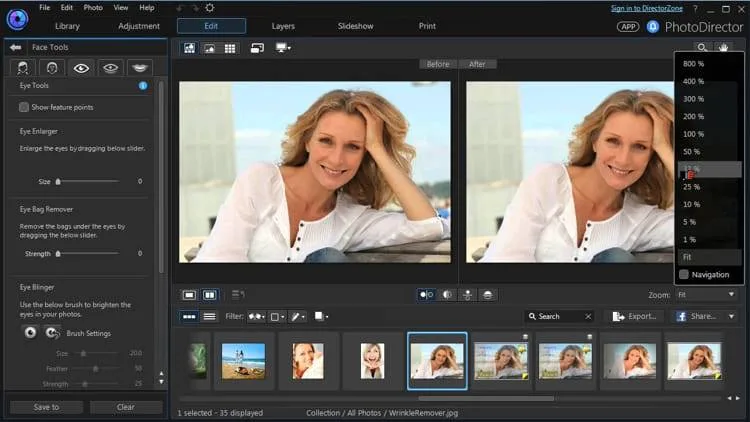Select the zoom magnifier tool
Viewport: 750px width, 422px height.
[x=702, y=47]
